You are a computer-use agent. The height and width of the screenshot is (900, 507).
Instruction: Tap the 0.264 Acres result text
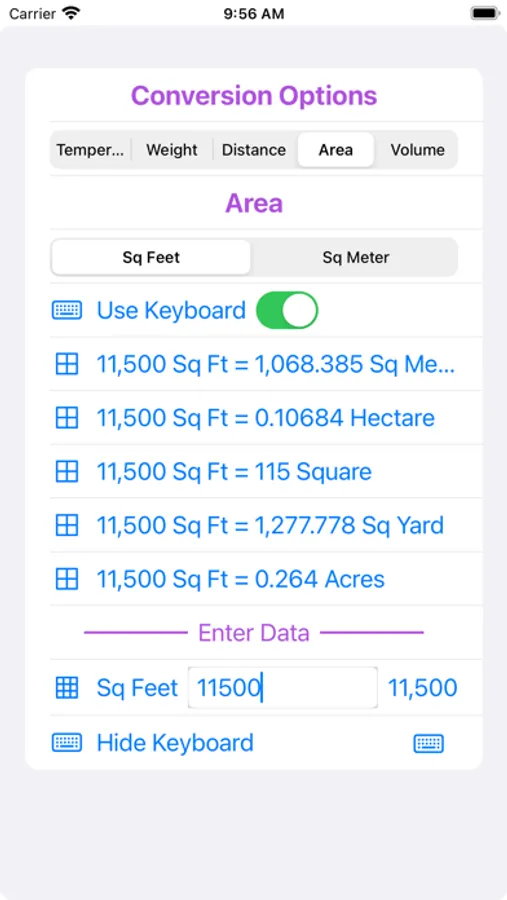click(241, 579)
